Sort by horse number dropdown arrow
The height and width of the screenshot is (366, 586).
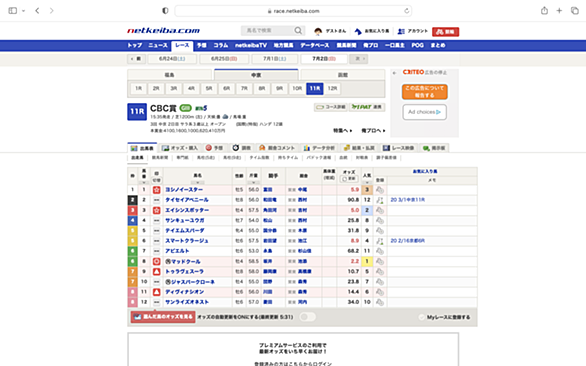[x=144, y=182]
